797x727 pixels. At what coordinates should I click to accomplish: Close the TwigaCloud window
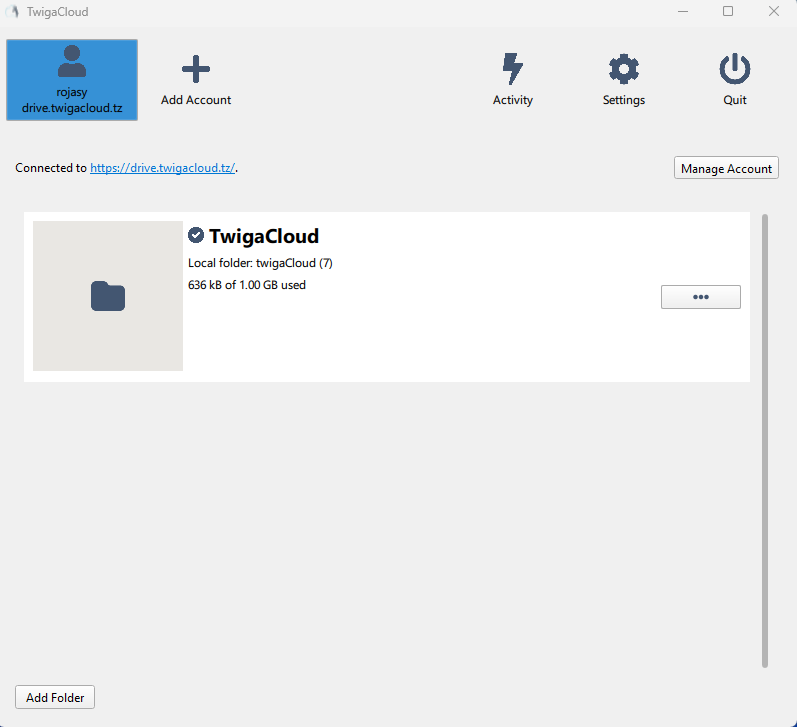click(774, 11)
